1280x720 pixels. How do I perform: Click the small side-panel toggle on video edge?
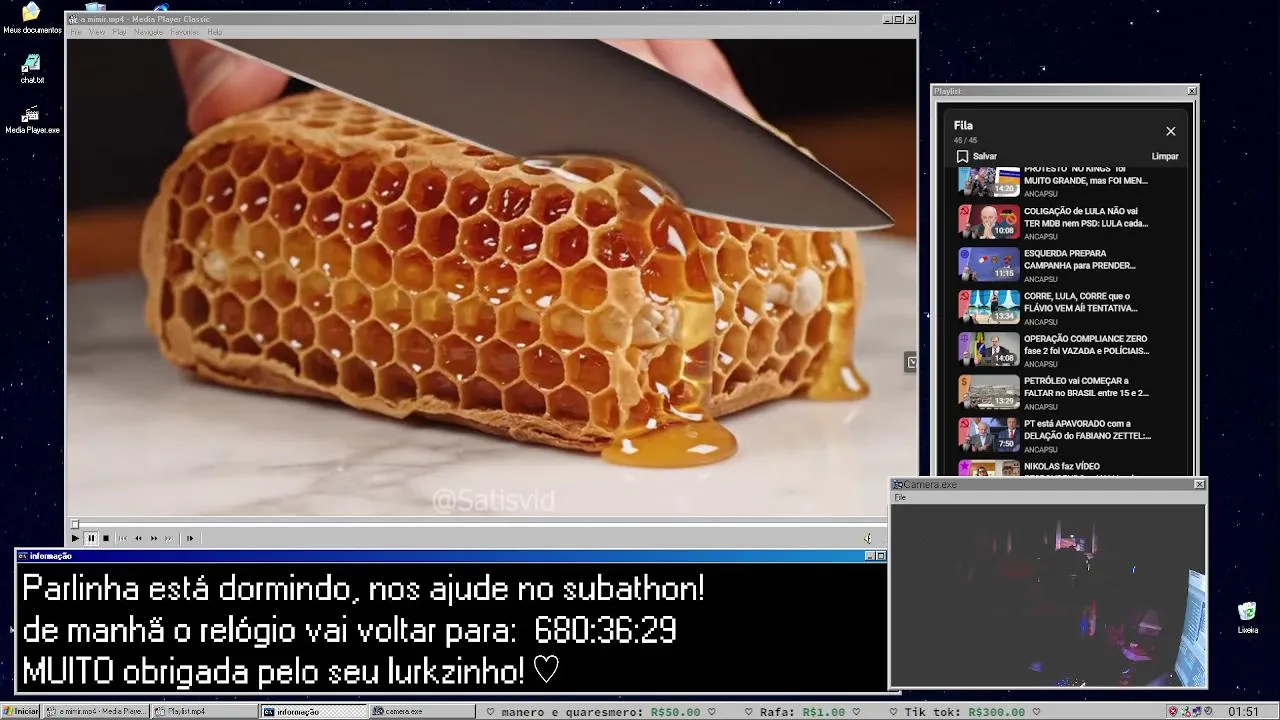[x=911, y=362]
